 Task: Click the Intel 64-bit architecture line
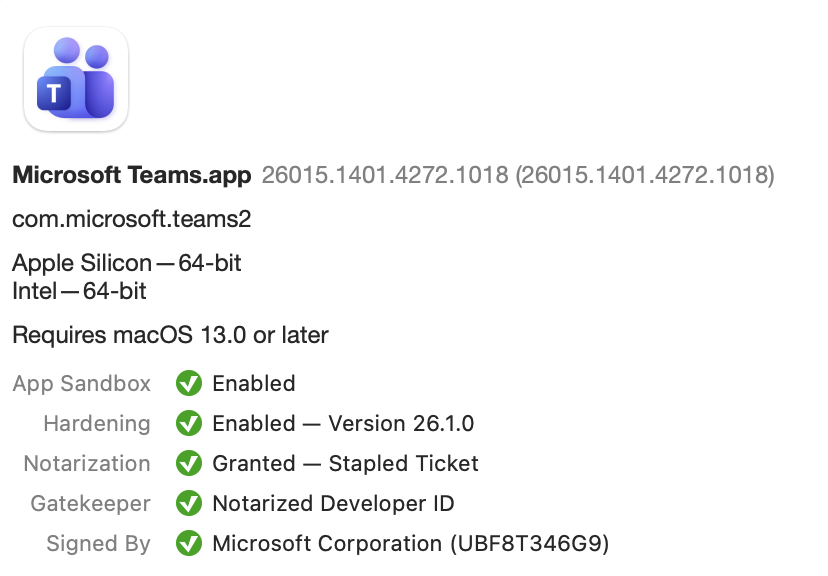point(79,291)
